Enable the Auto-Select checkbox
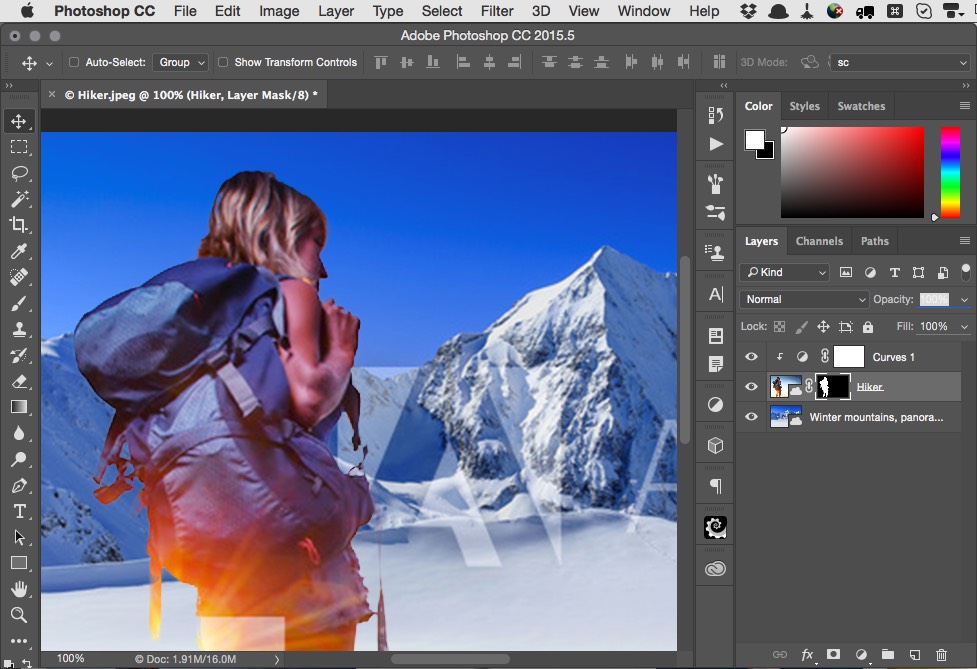Viewport: 977px width, 669px height. pos(74,61)
